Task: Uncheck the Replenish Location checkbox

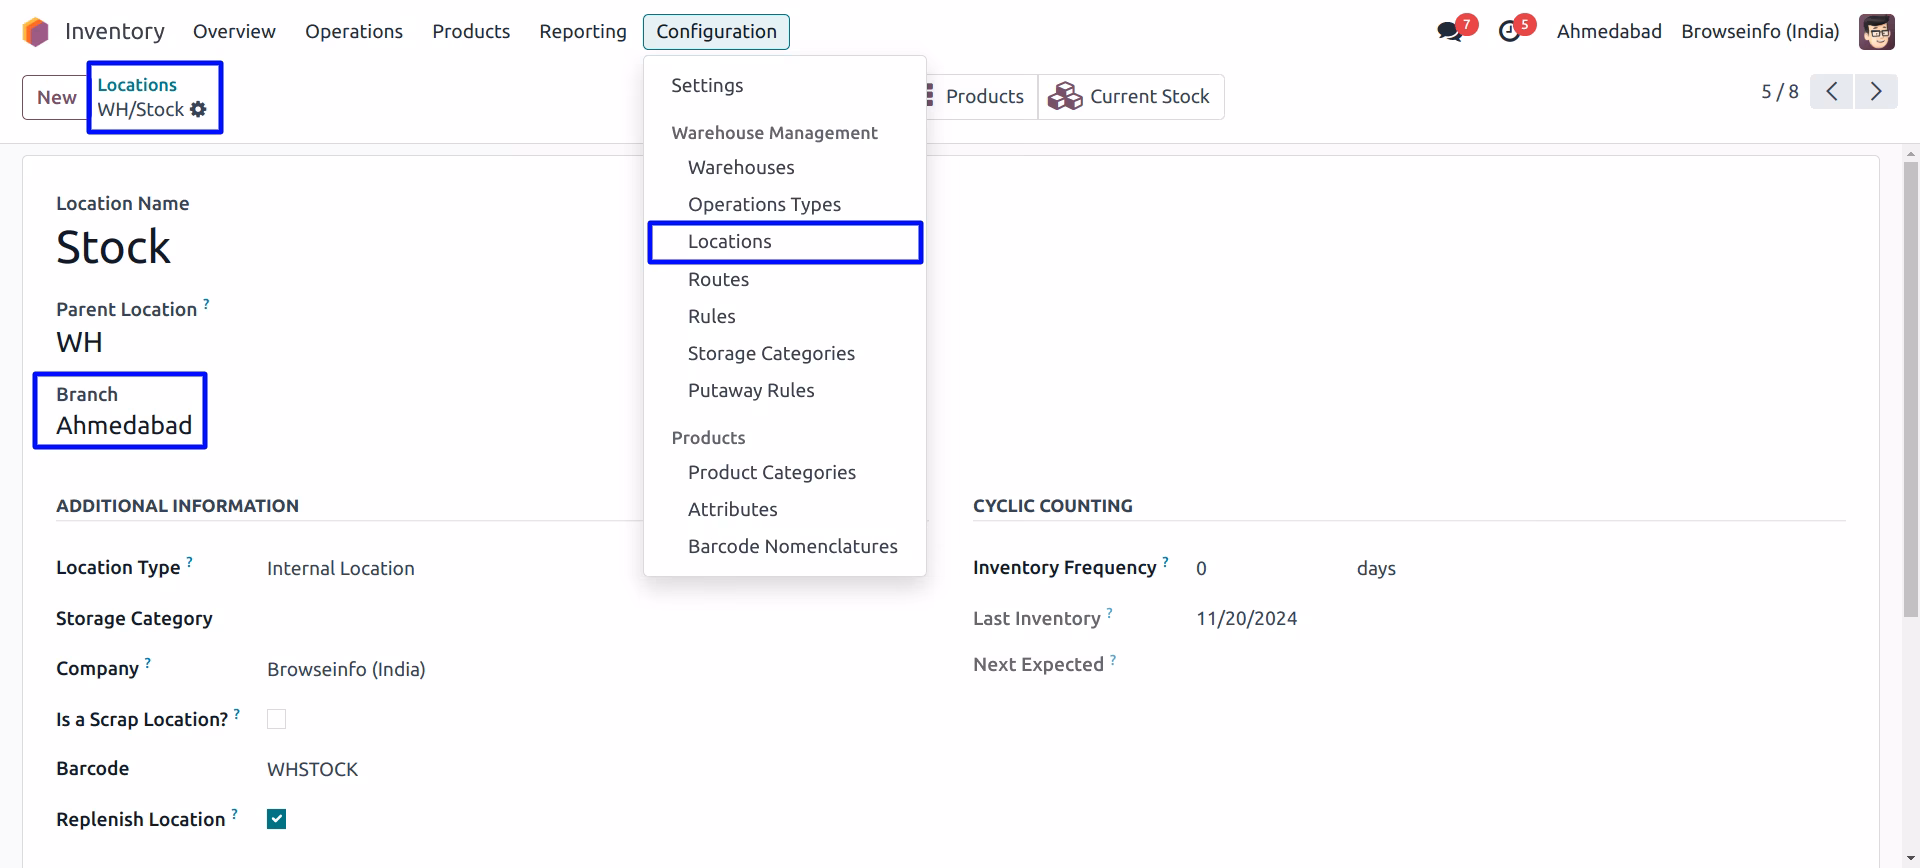Action: [x=277, y=819]
